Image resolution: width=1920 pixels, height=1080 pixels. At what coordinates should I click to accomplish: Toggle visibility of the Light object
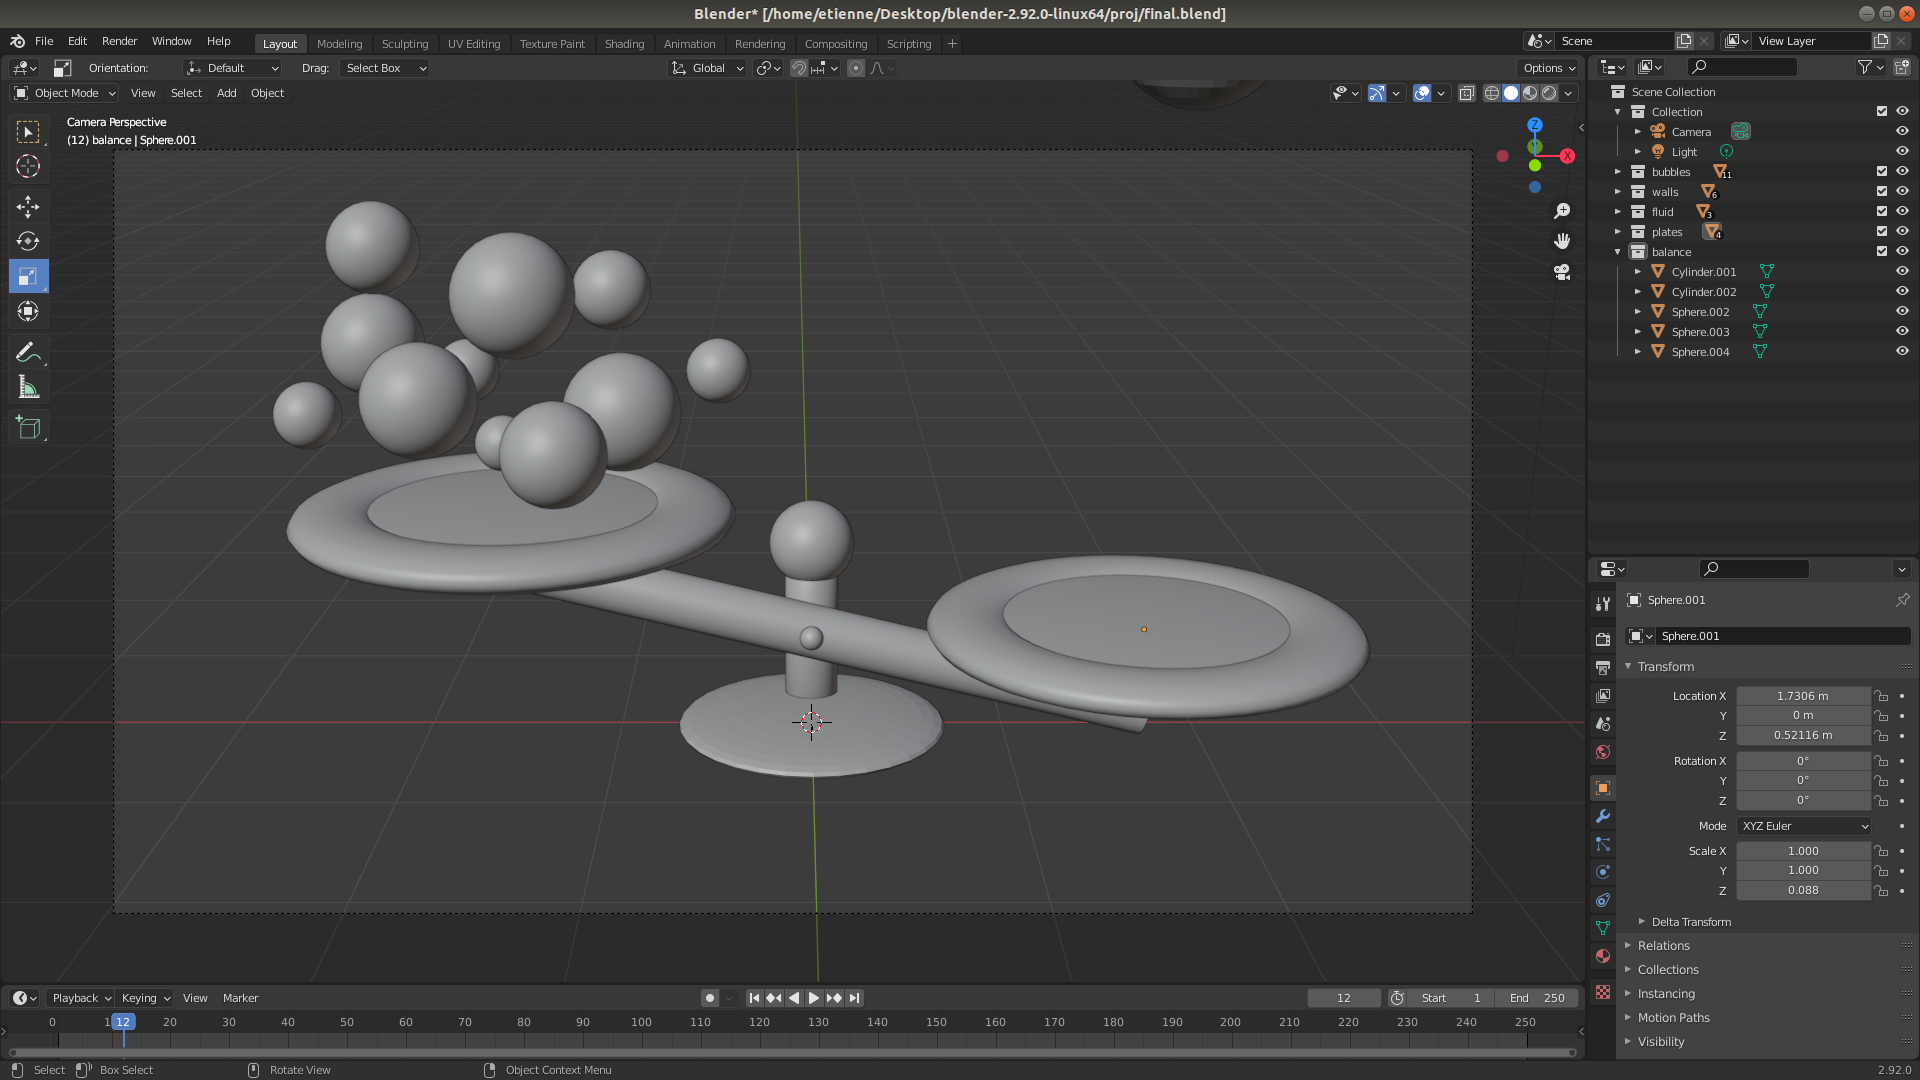tap(1902, 151)
